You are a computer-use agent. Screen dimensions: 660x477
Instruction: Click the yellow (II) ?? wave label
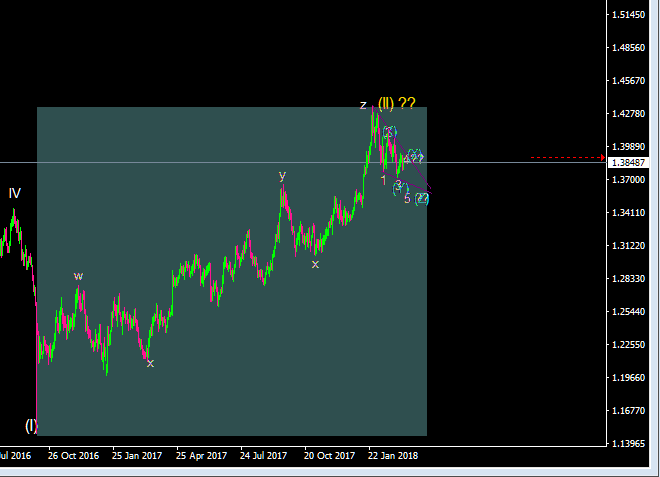tap(396, 103)
